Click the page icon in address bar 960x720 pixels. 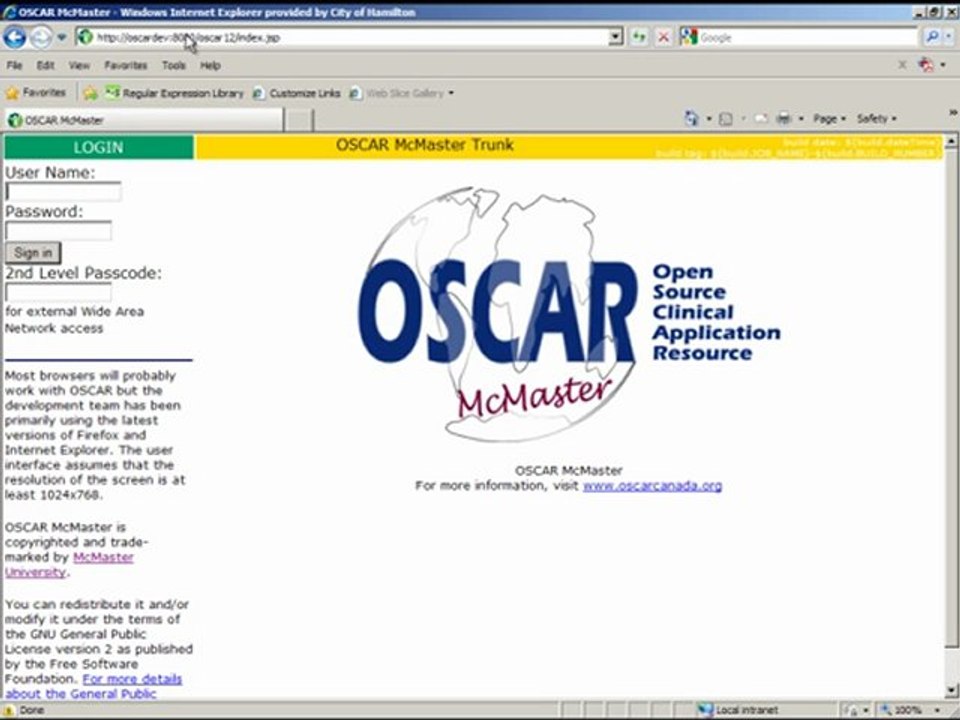click(85, 37)
